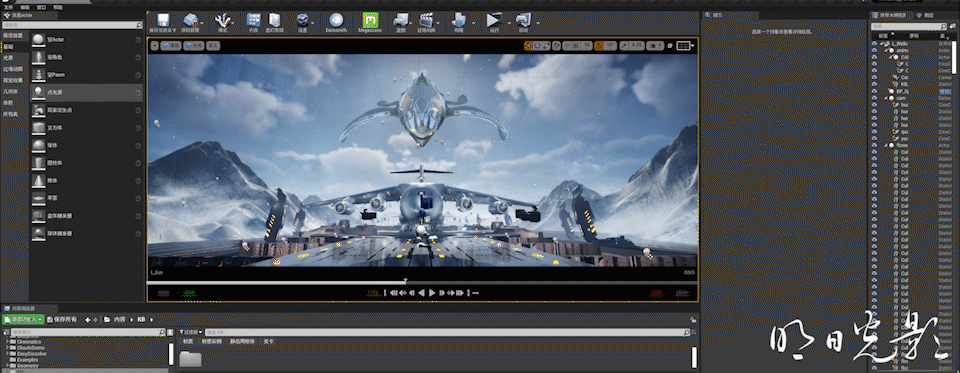Viewport: 960px width, 373px height.
Task: Select the Point Light (点光源) icon
Action: [39, 92]
